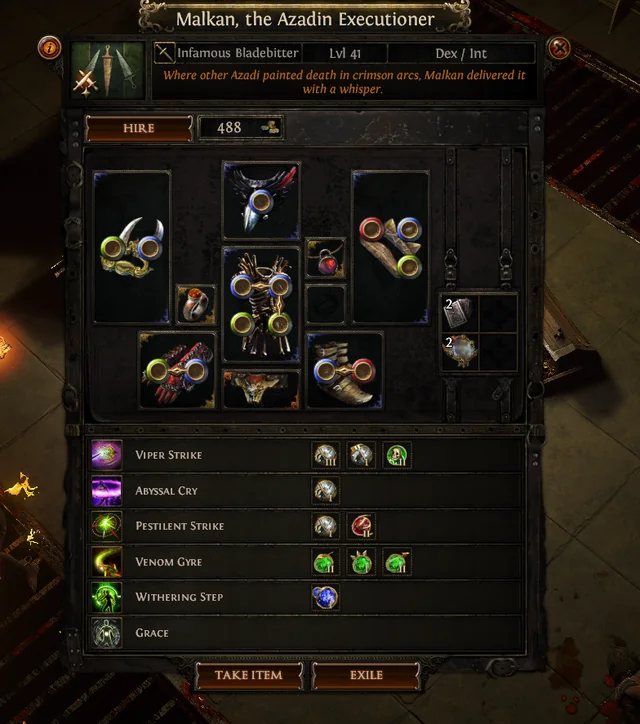Click the red support gem on Pestilent Strike
This screenshot has height=724, width=640.
click(x=361, y=526)
